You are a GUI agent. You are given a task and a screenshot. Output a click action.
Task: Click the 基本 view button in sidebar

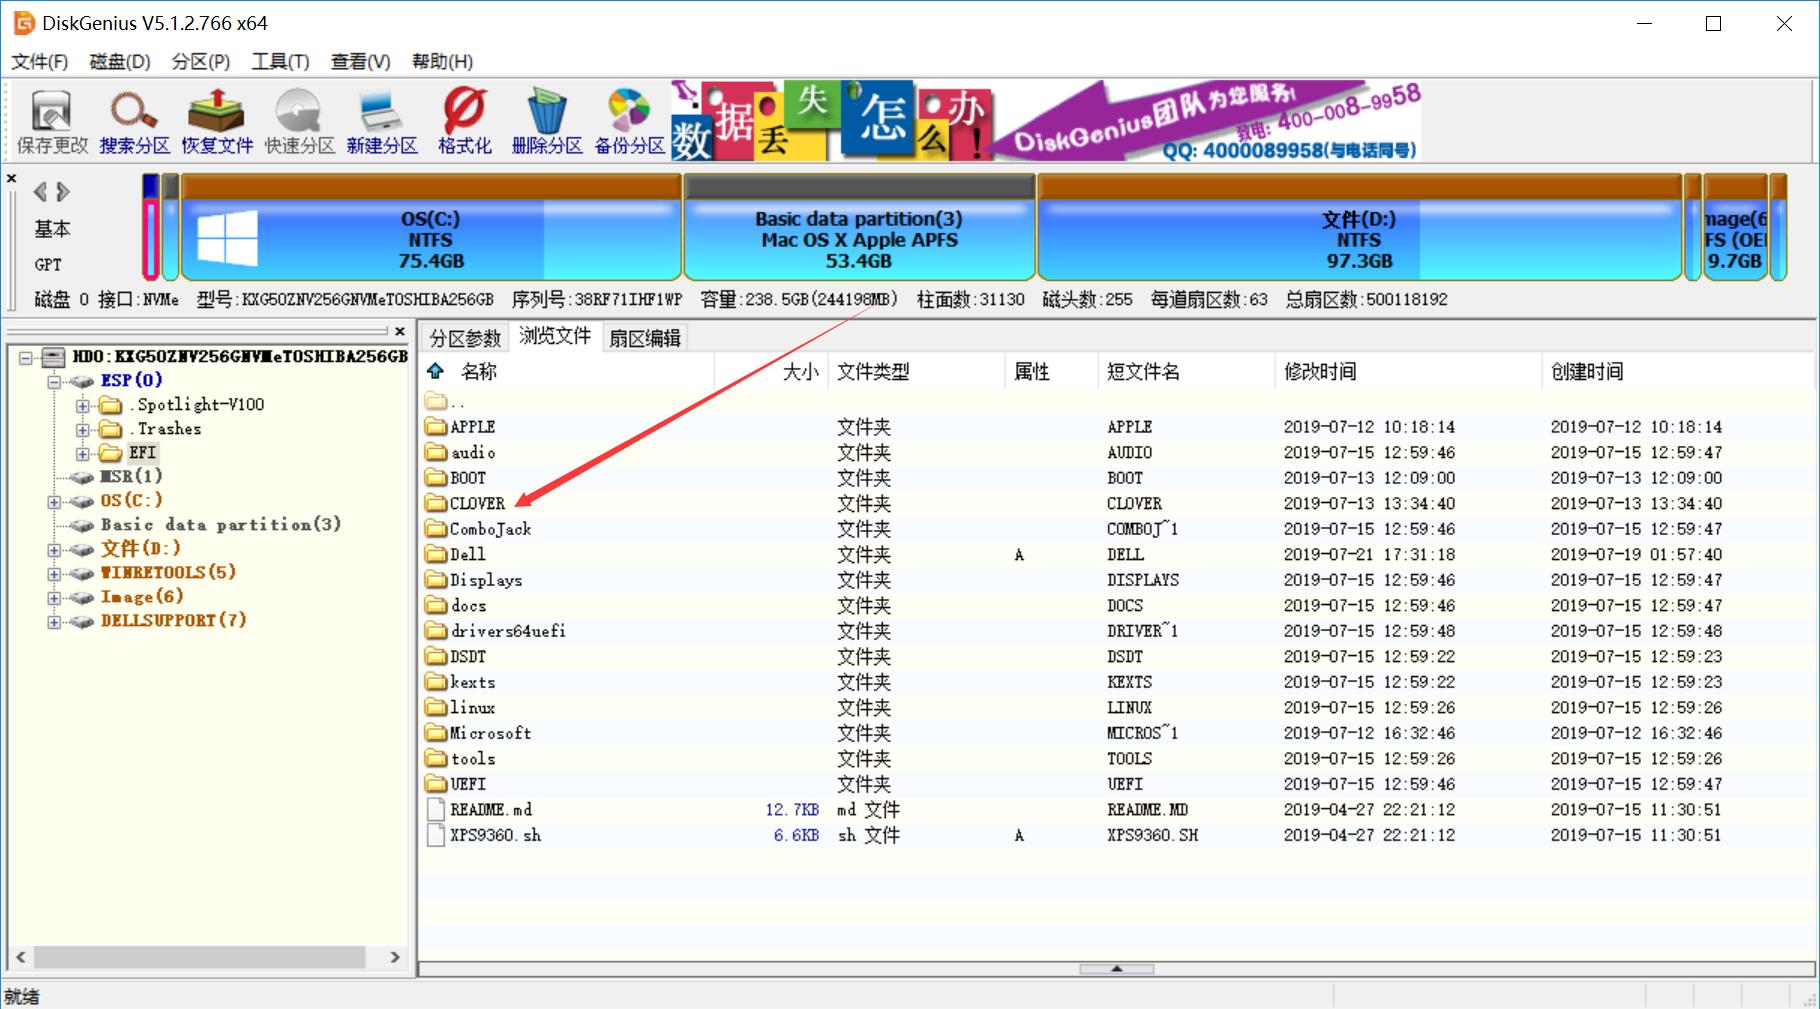coord(52,228)
